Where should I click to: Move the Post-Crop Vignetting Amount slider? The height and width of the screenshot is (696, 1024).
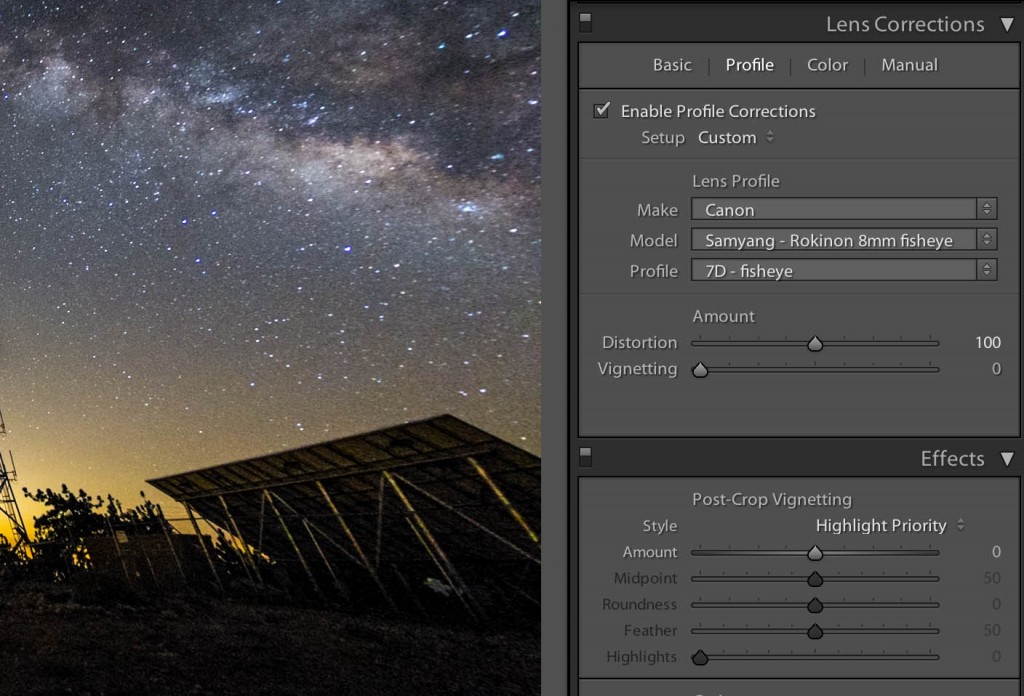(814, 552)
